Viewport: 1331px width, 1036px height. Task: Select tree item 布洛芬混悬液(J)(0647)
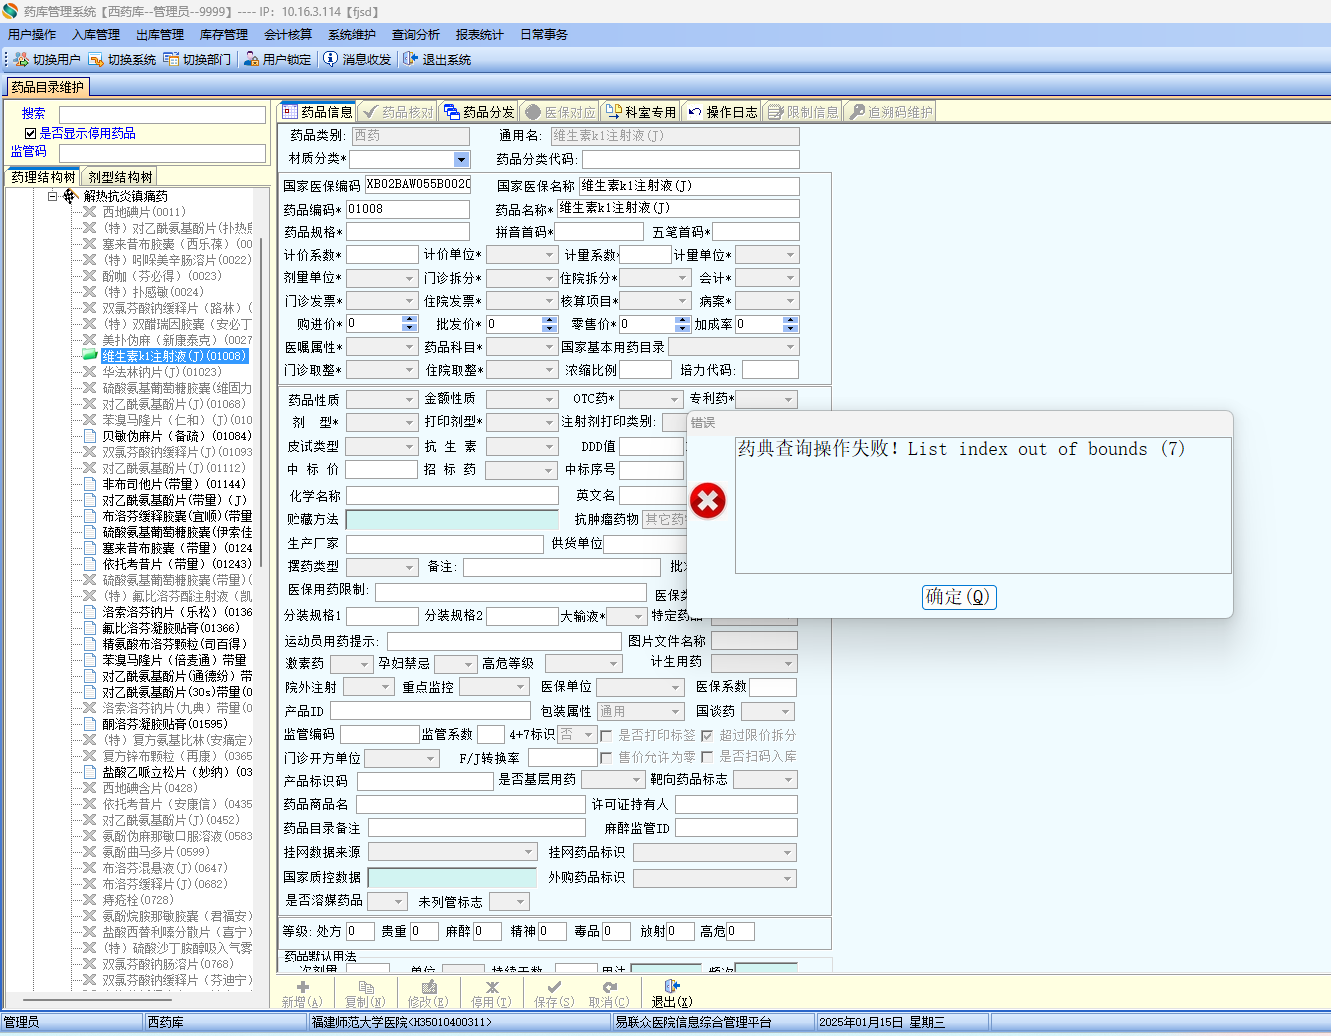[165, 868]
